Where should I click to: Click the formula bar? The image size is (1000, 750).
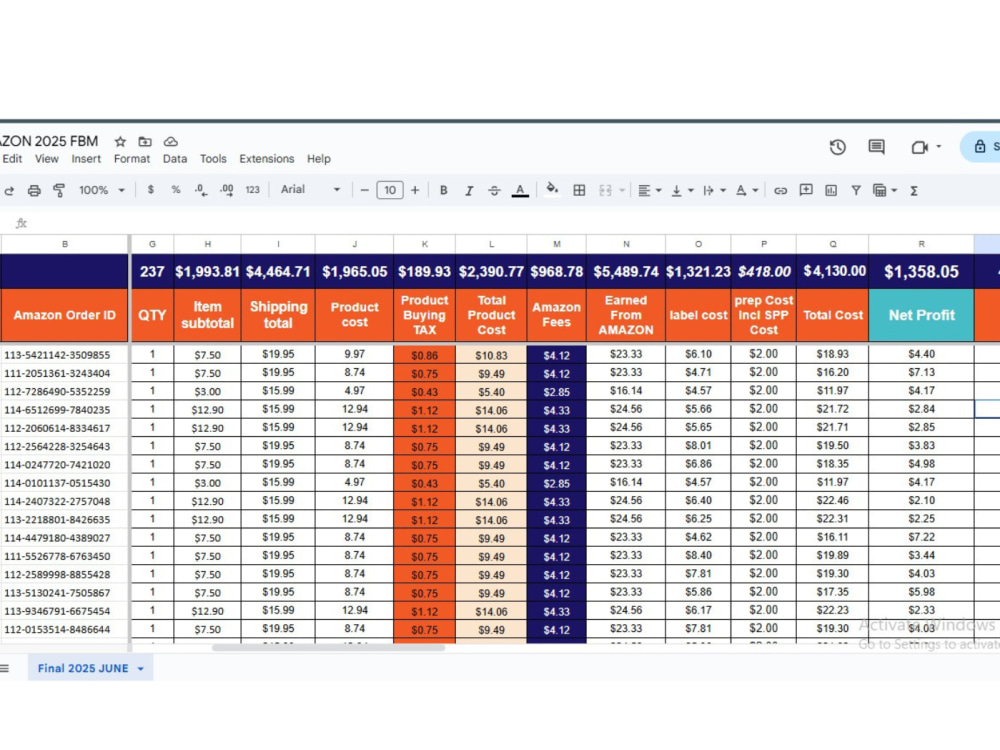click(510, 223)
